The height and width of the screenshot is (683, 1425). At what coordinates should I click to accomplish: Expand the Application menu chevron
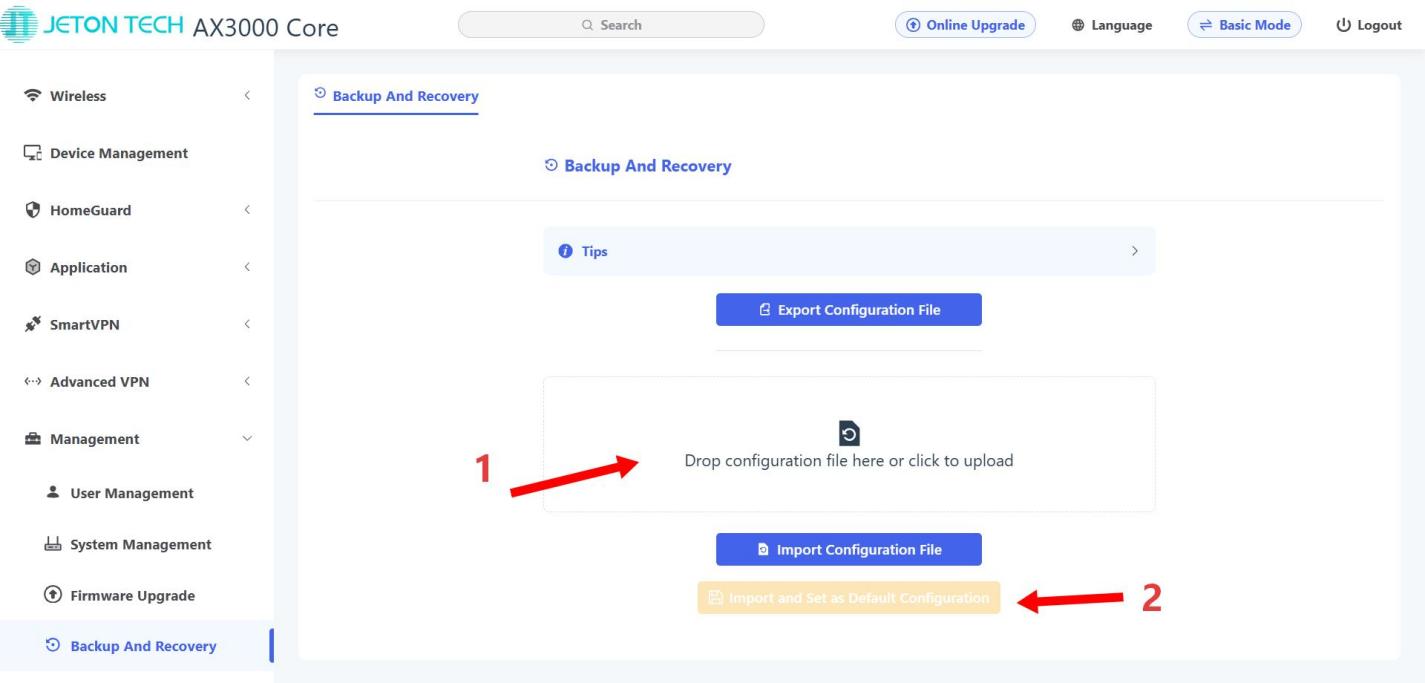(247, 267)
